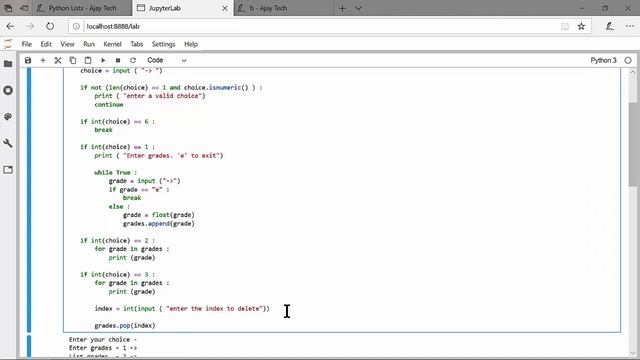
Task: Open the add notes pen icon
Action: pos(610,26)
